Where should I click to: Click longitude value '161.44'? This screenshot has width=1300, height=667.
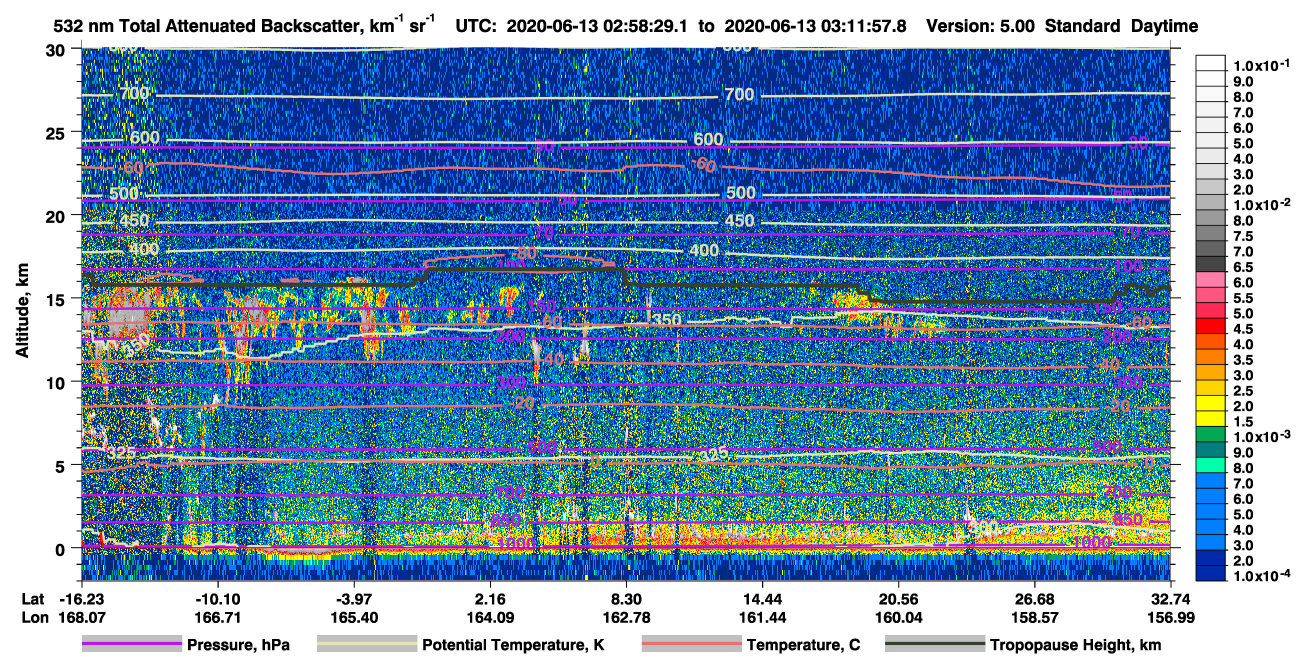tap(762, 616)
